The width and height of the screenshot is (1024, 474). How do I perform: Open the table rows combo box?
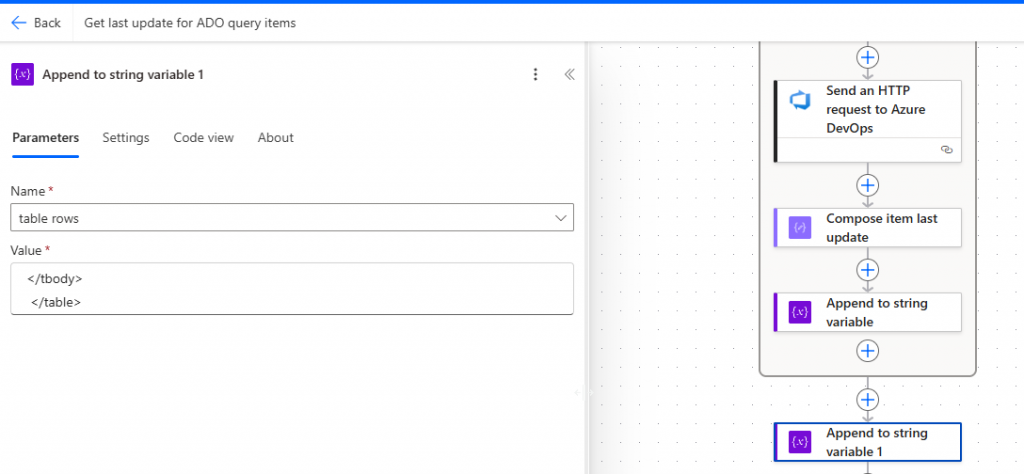280,218
